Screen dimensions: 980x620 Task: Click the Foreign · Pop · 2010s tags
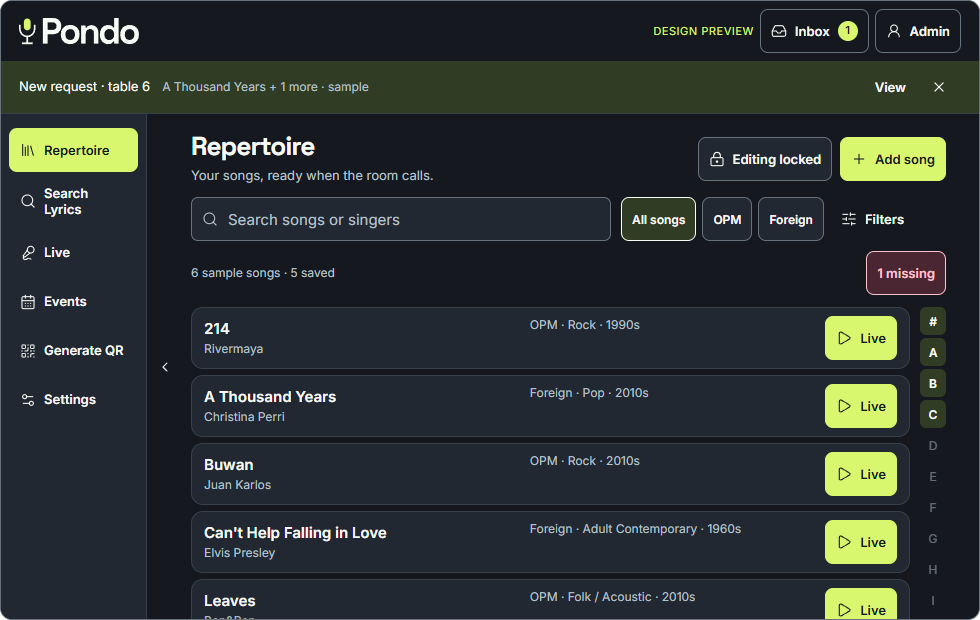pyautogui.click(x=589, y=393)
